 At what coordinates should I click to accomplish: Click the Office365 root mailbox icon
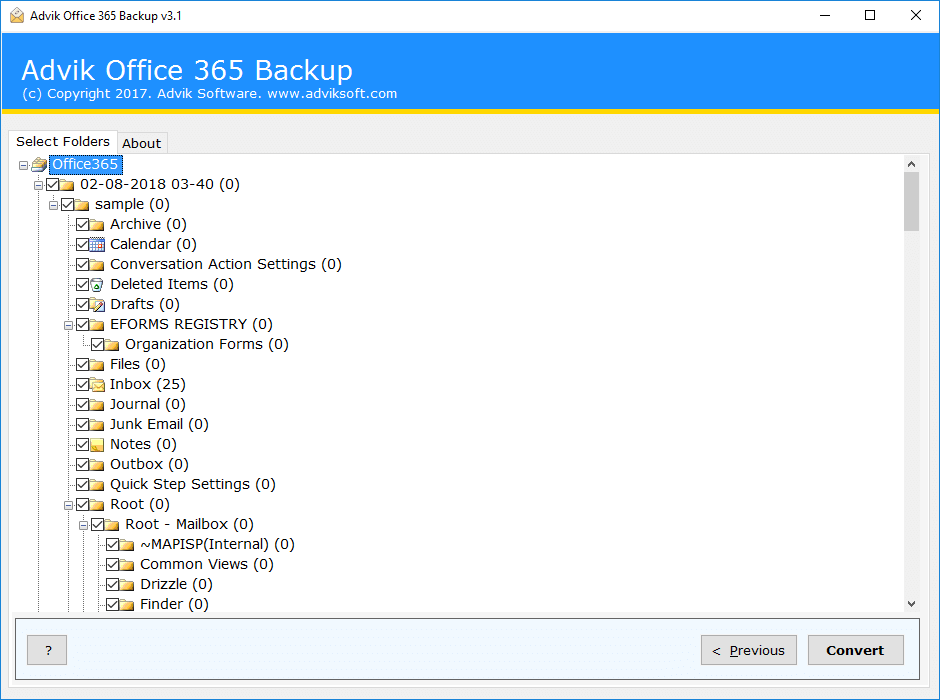point(40,164)
